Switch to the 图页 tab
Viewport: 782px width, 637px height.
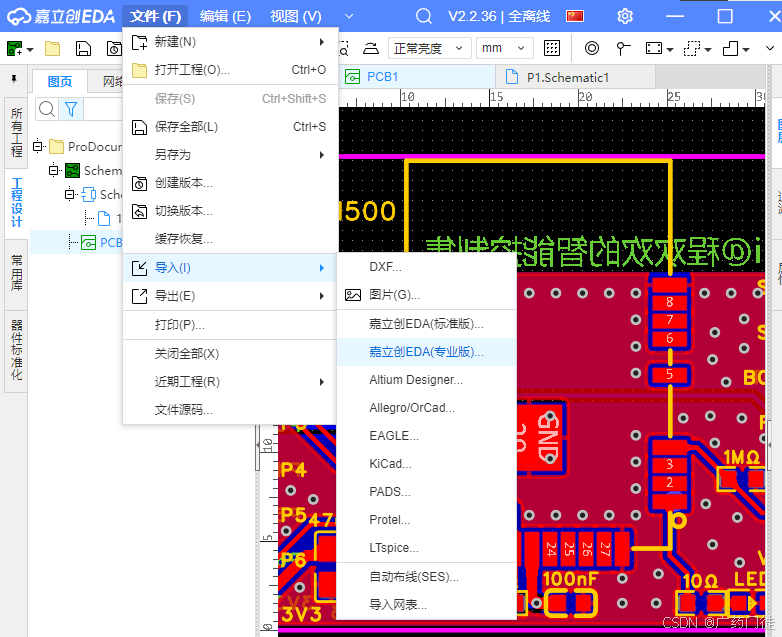click(60, 81)
